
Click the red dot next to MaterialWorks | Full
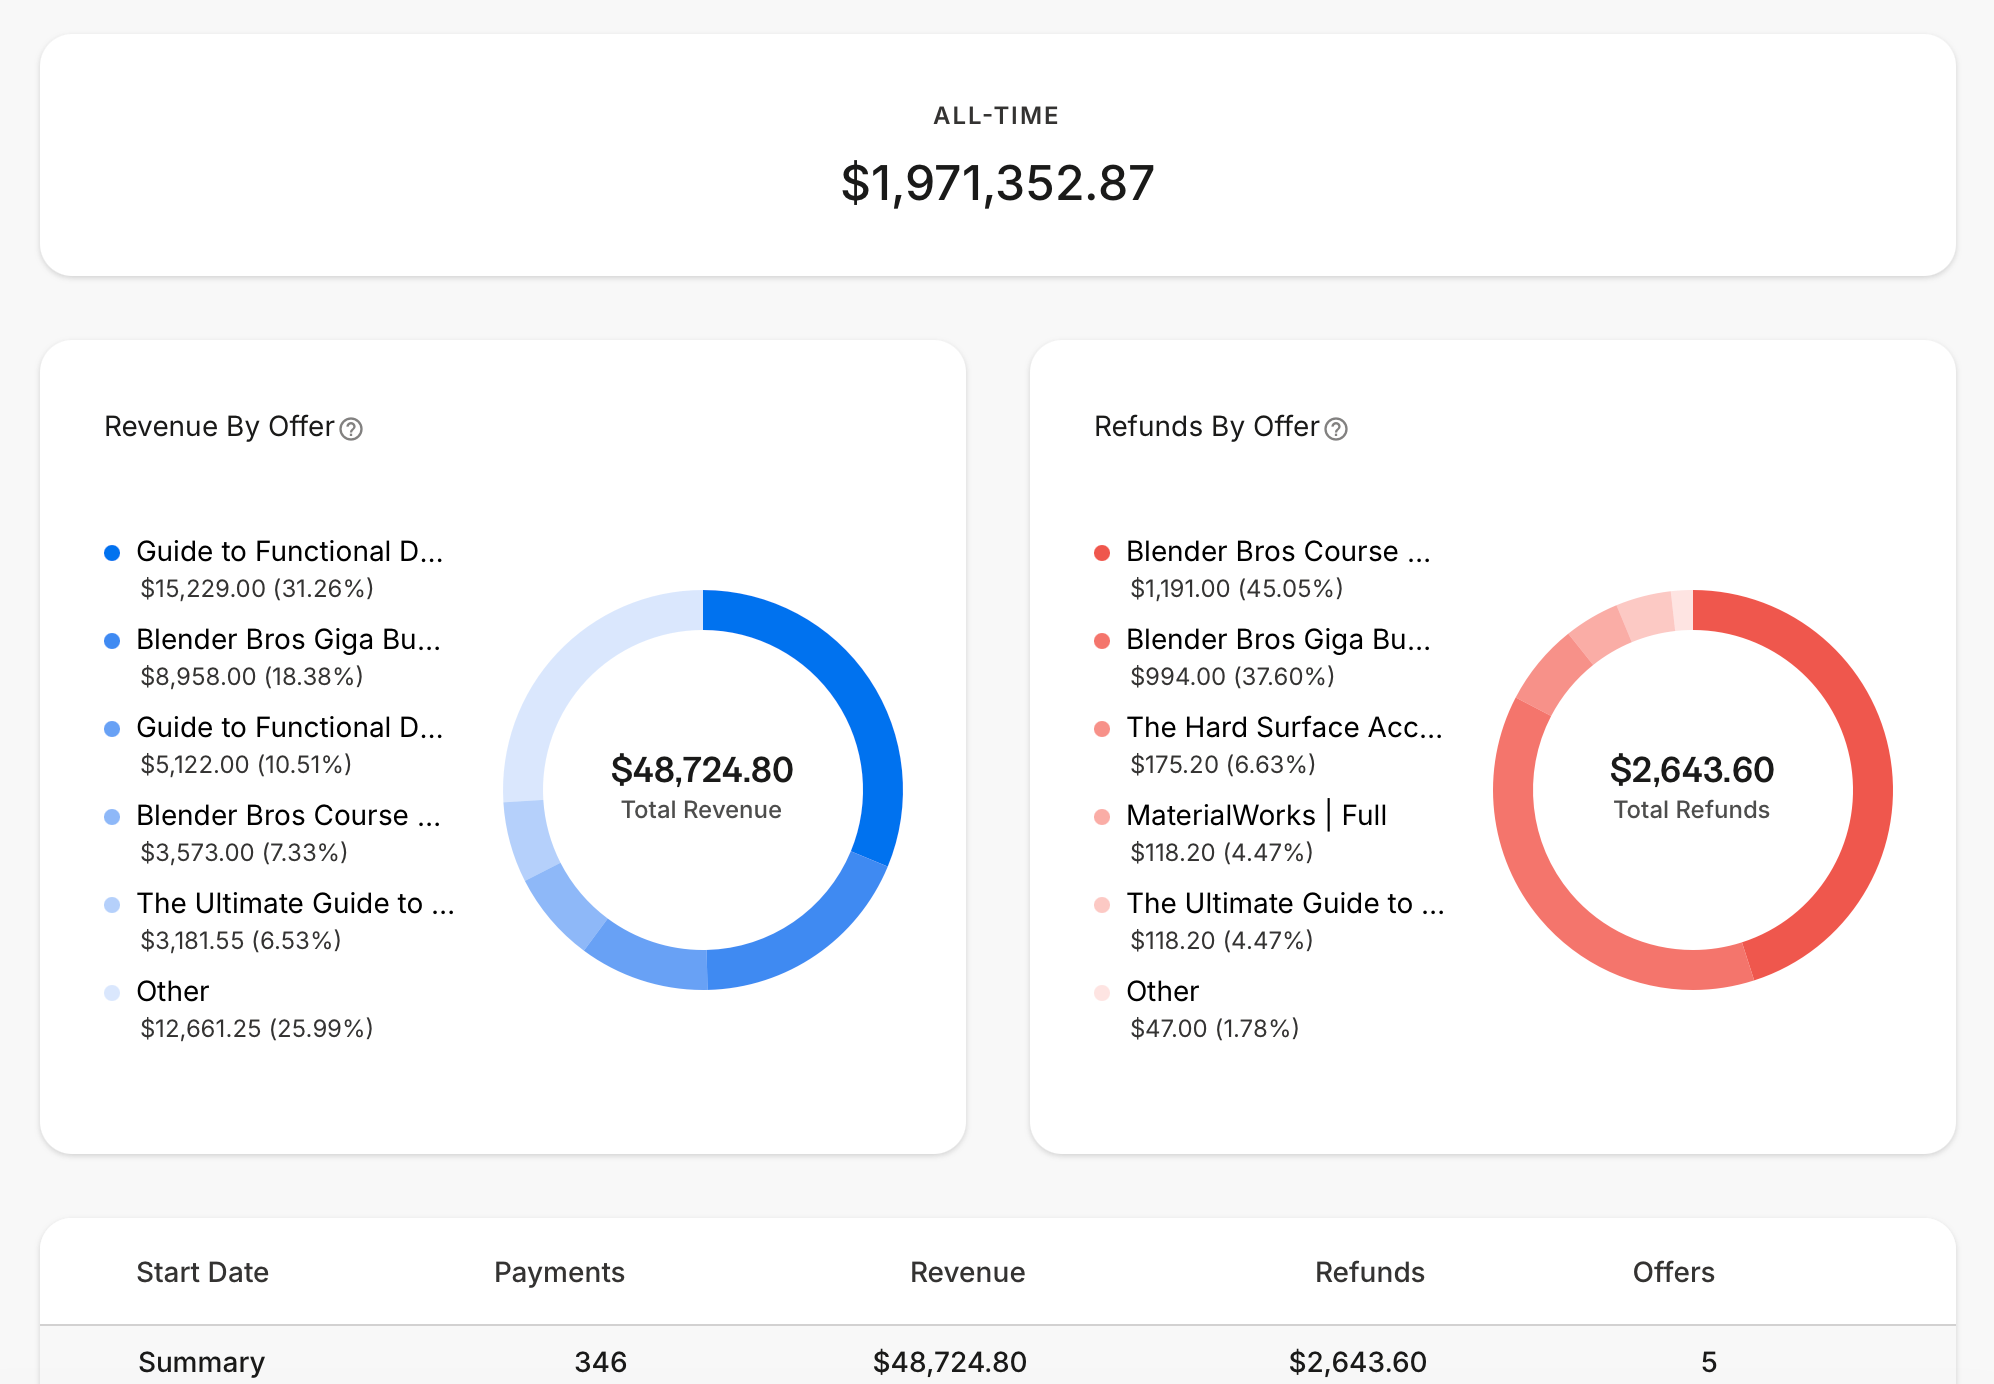point(1103,815)
